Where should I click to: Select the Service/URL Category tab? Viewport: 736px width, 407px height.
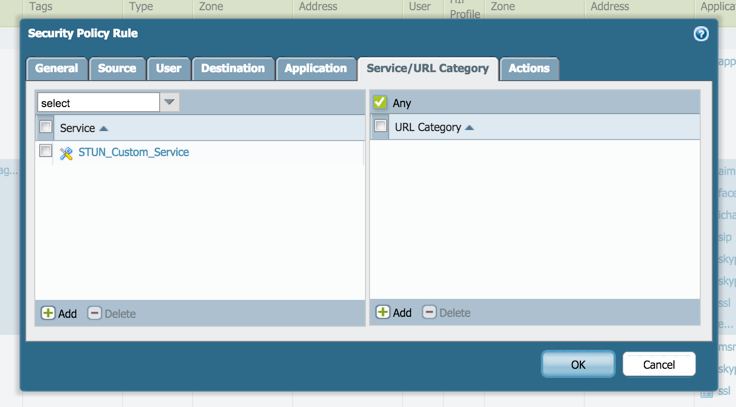[428, 69]
